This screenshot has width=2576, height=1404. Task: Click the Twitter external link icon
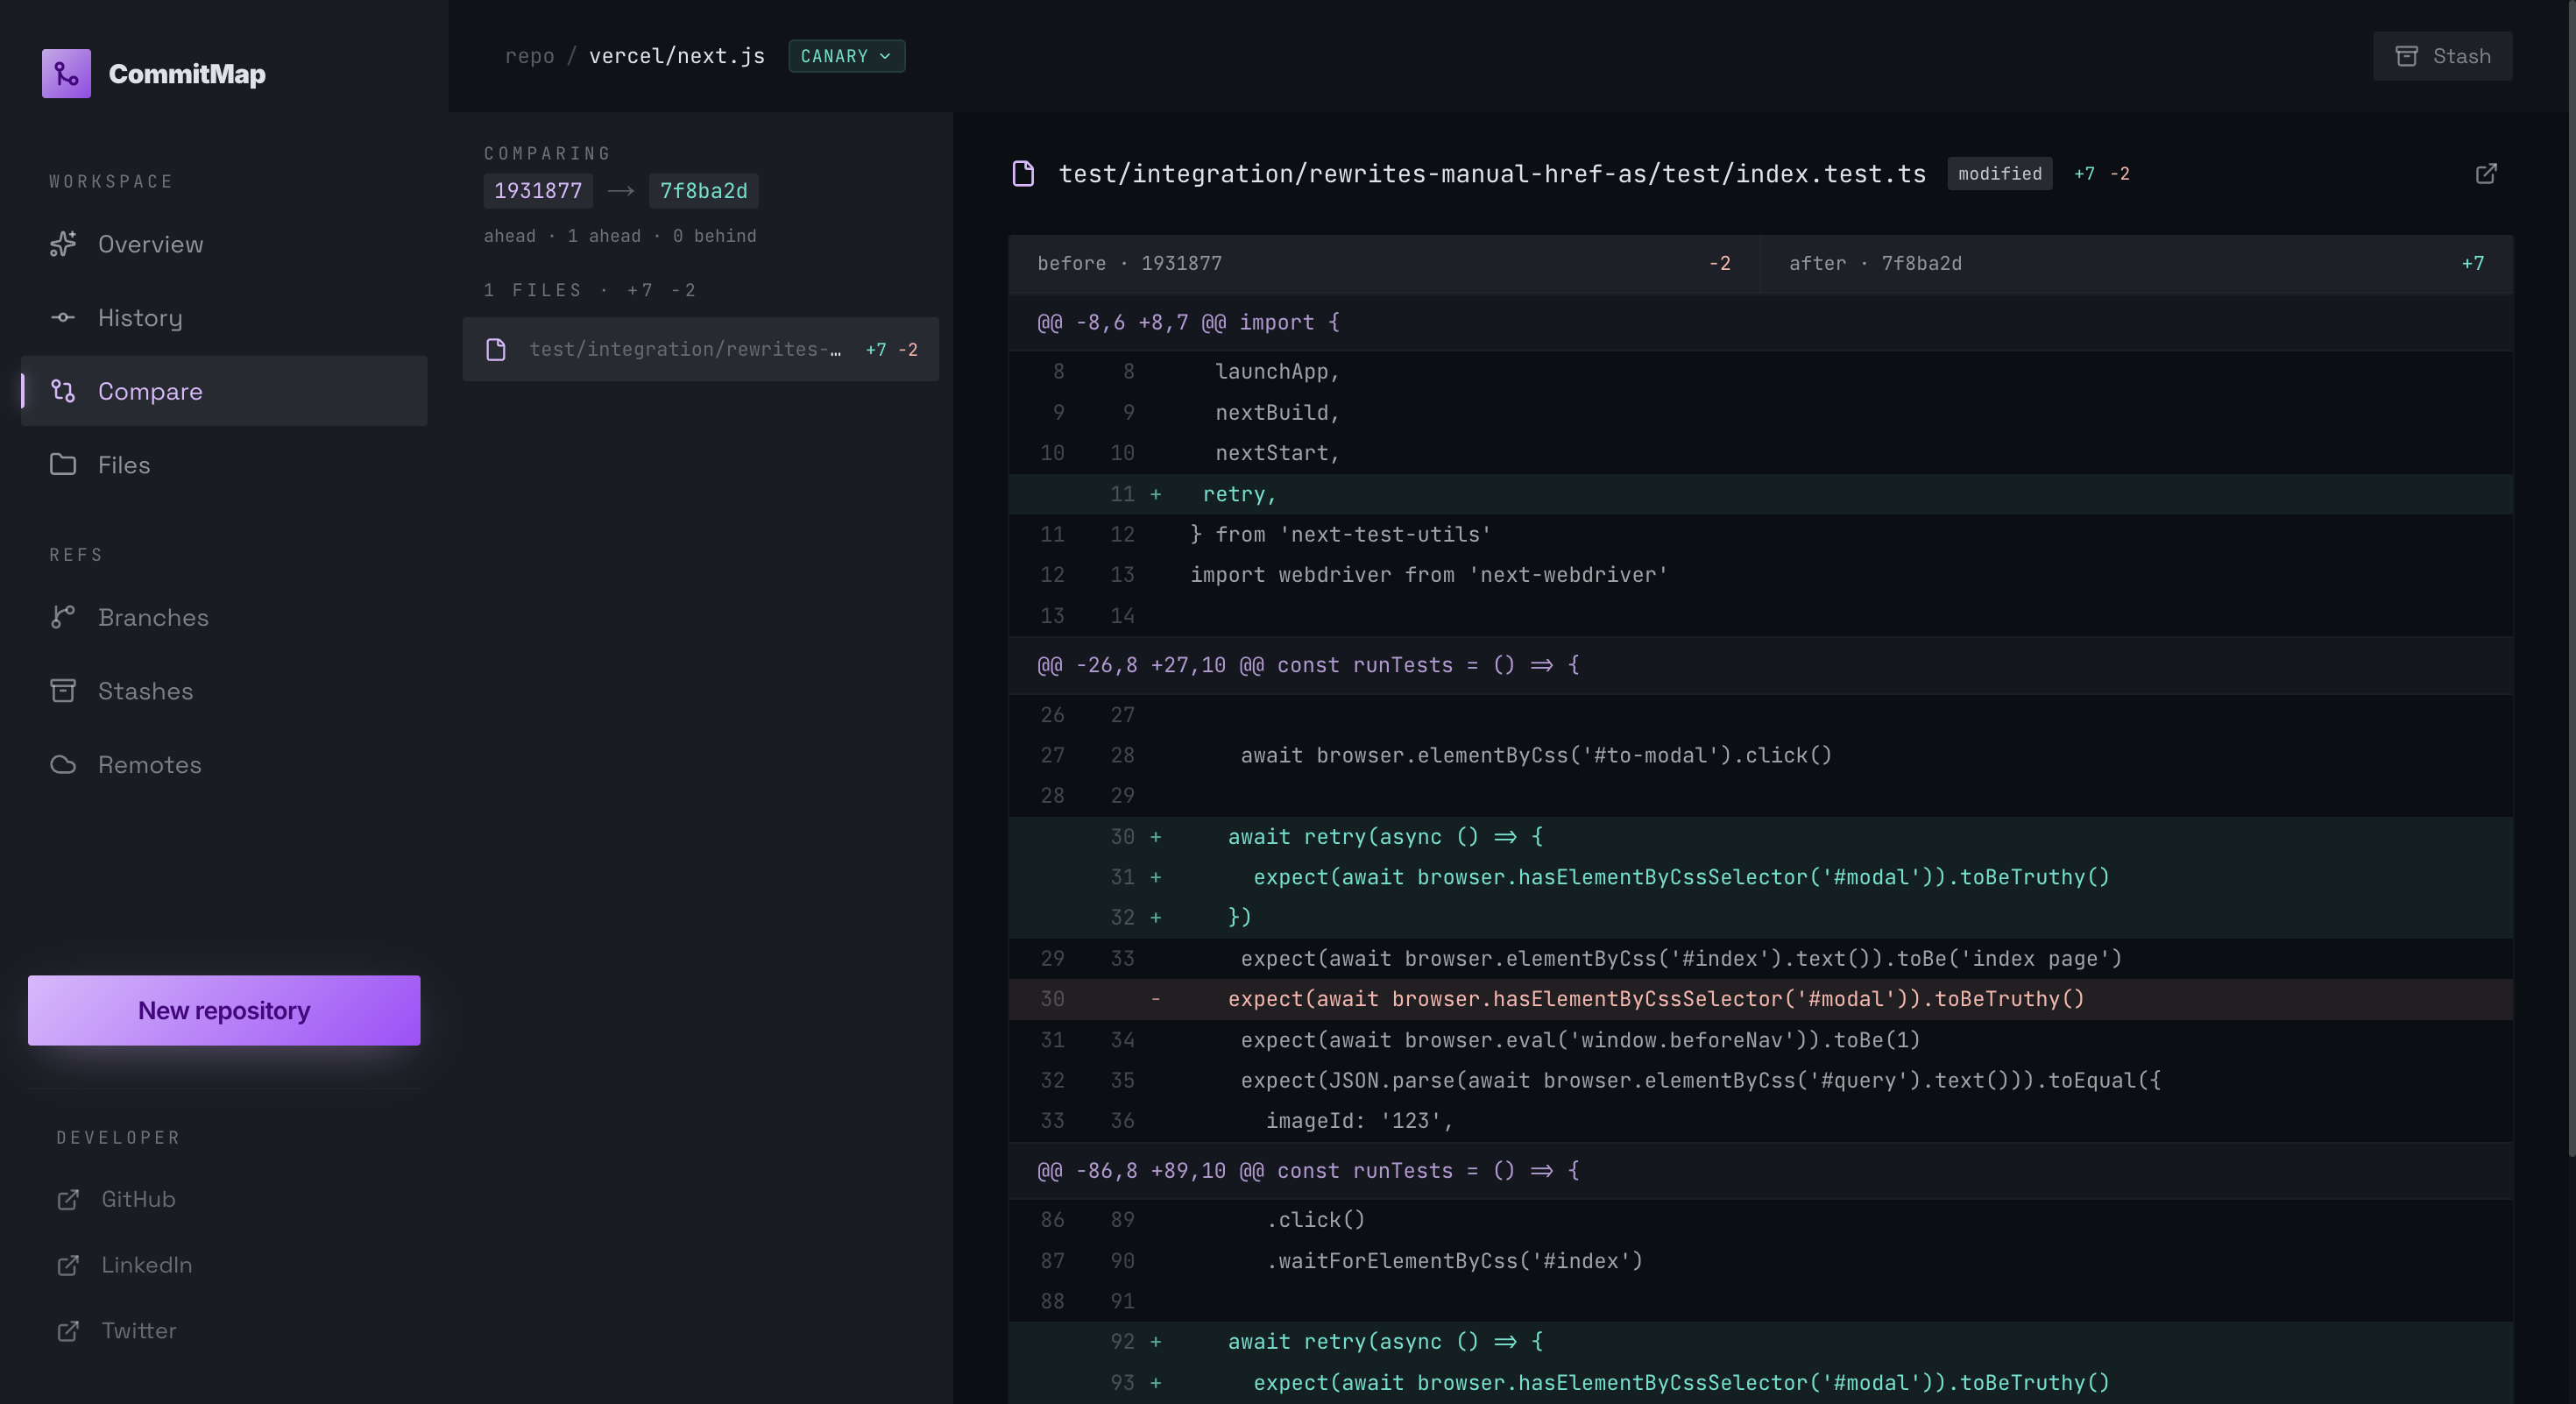tap(68, 1331)
